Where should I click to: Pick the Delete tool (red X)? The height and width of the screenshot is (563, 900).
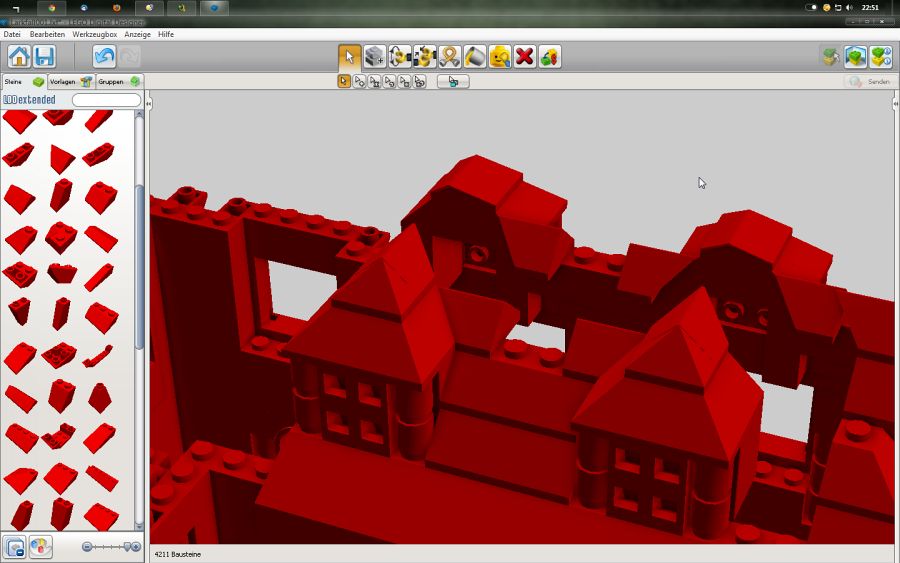coord(524,56)
